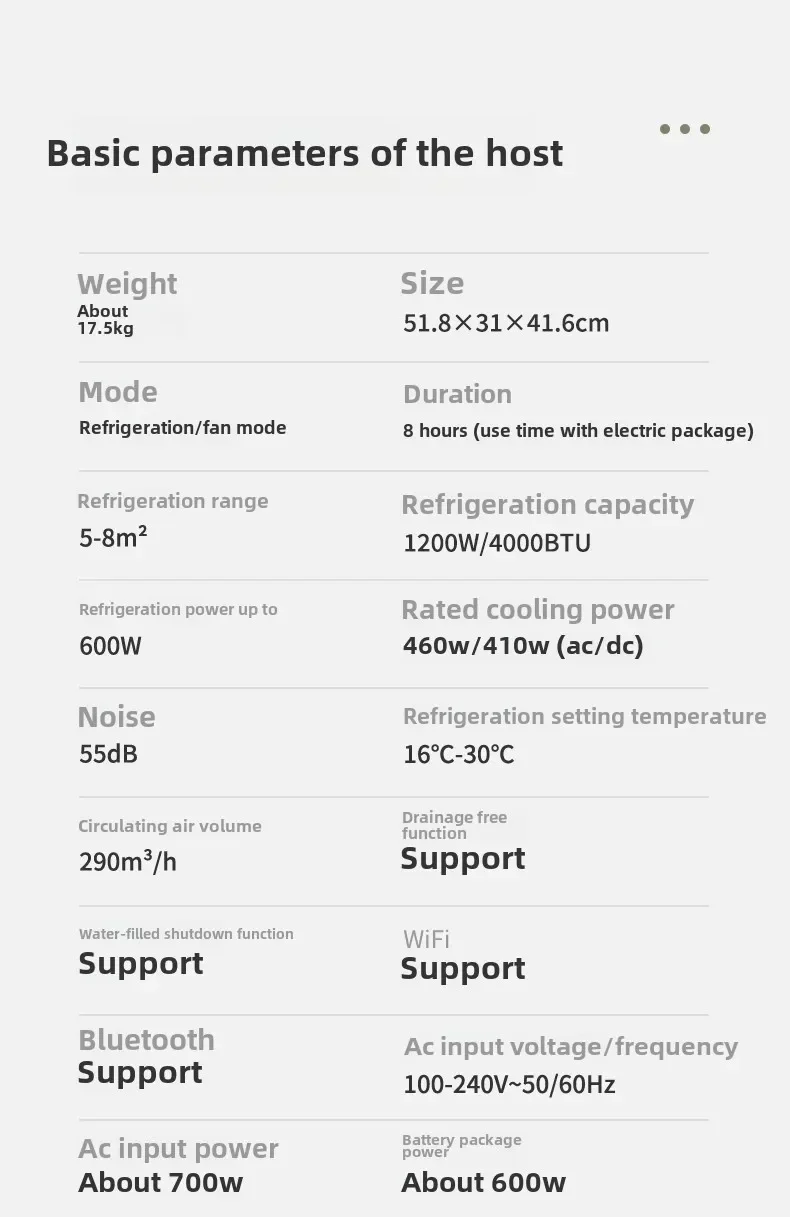Click Support under 'Drainage free function'

coord(462,859)
